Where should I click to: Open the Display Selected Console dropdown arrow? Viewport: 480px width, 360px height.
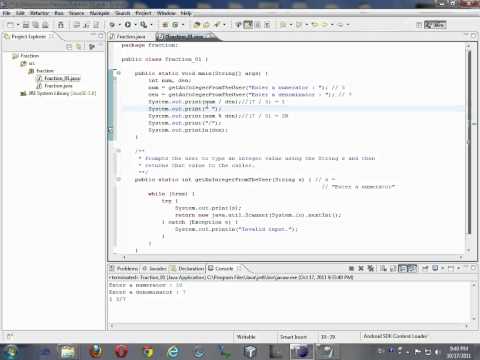[x=443, y=268]
